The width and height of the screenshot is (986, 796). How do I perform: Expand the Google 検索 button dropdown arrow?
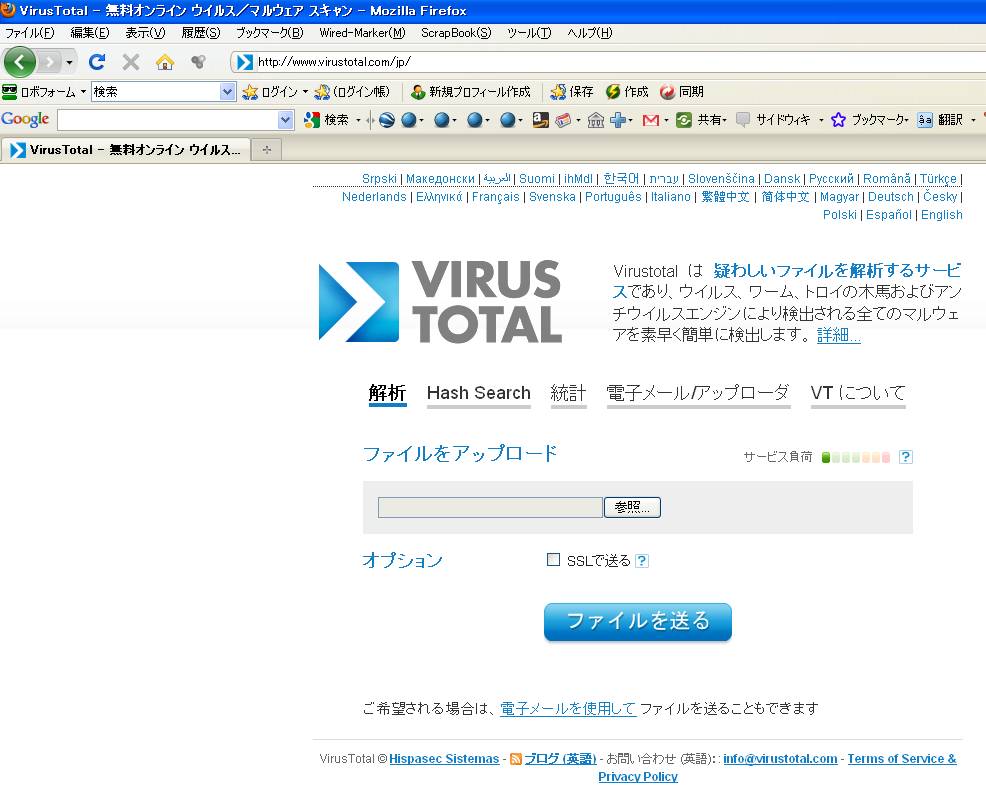(x=358, y=119)
